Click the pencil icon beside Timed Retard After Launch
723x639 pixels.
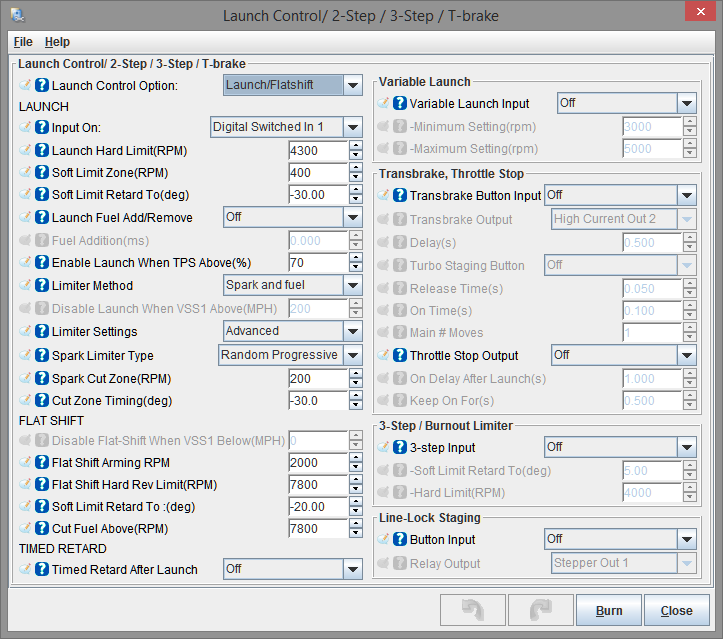[26, 570]
